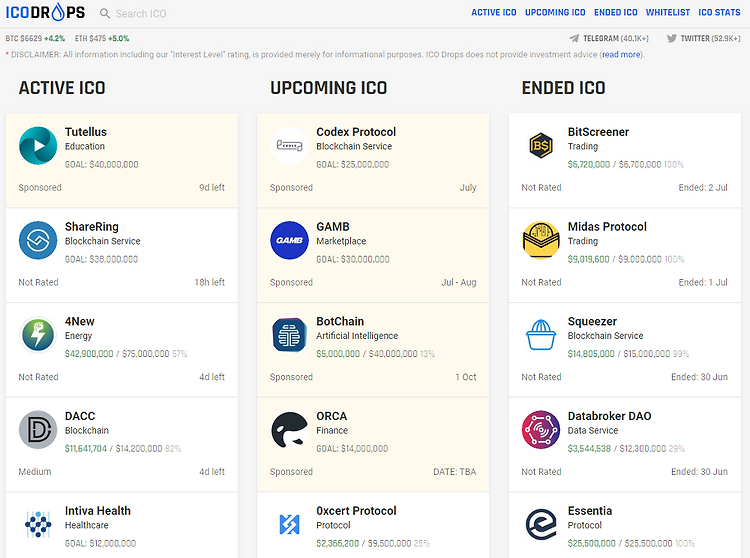Click the Midas Protocol logo

click(x=541, y=240)
